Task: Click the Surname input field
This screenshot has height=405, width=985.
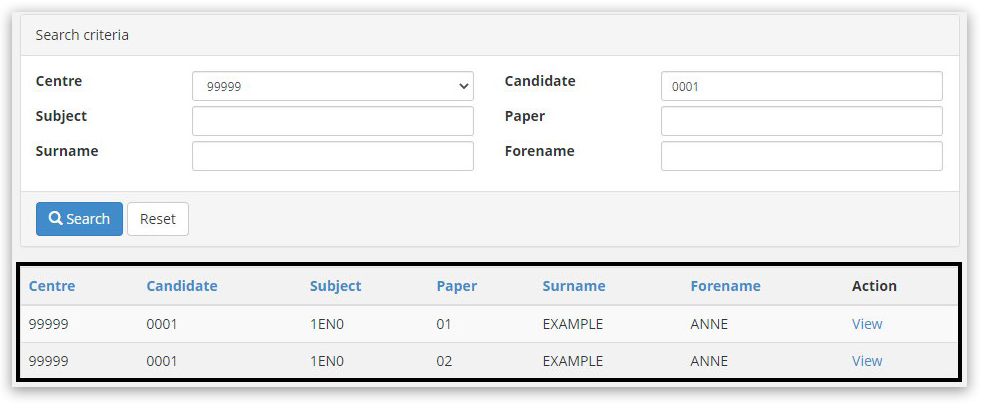Action: tap(332, 157)
